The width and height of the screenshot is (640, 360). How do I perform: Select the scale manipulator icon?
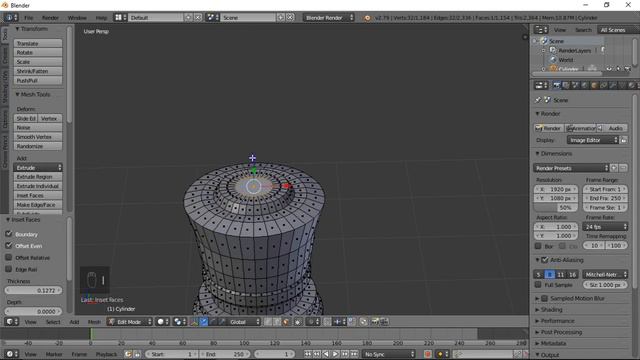point(222,322)
